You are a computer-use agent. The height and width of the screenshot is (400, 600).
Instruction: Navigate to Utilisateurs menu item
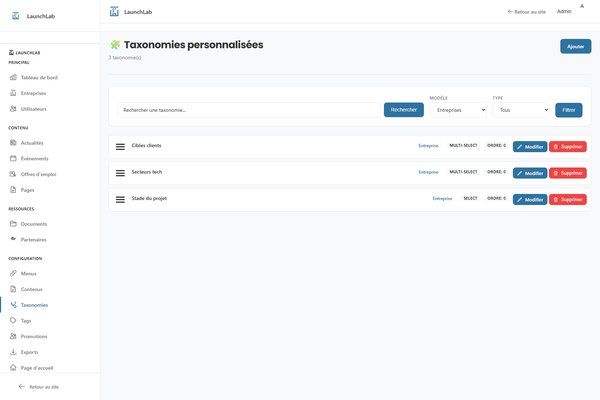(x=33, y=108)
